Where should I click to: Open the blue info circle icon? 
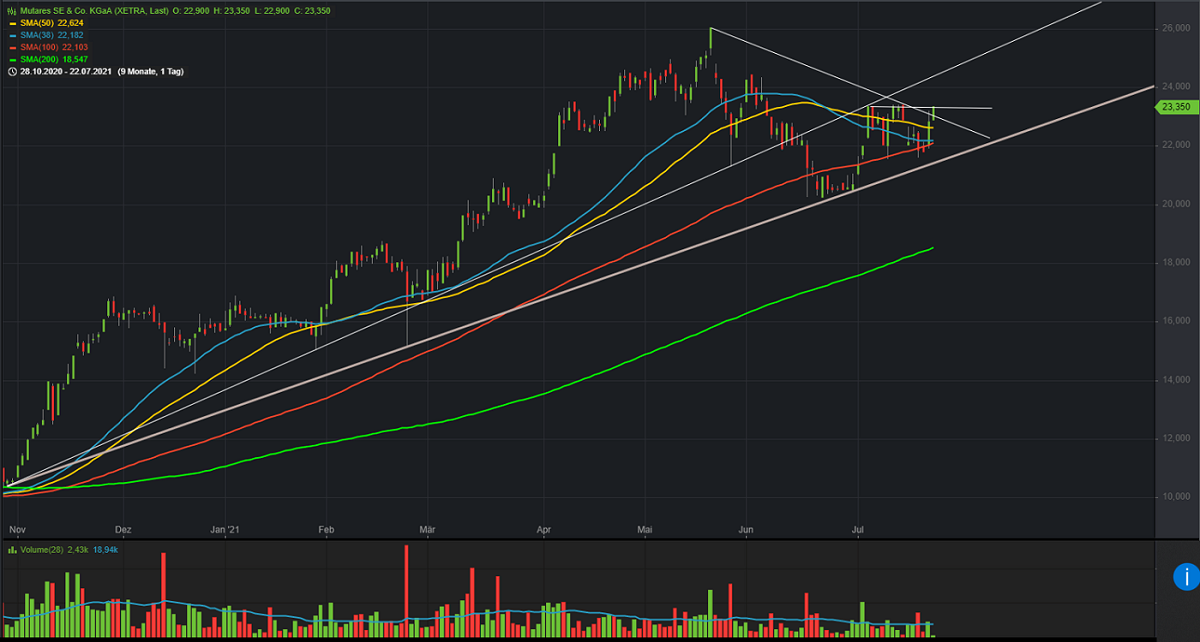click(1184, 576)
